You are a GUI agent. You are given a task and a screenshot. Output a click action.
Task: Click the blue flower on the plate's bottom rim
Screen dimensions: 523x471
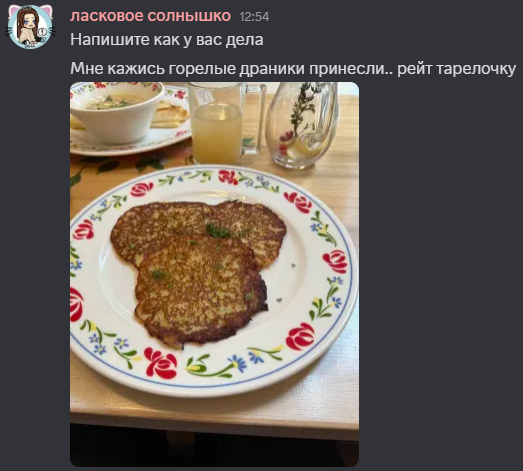click(x=237, y=363)
